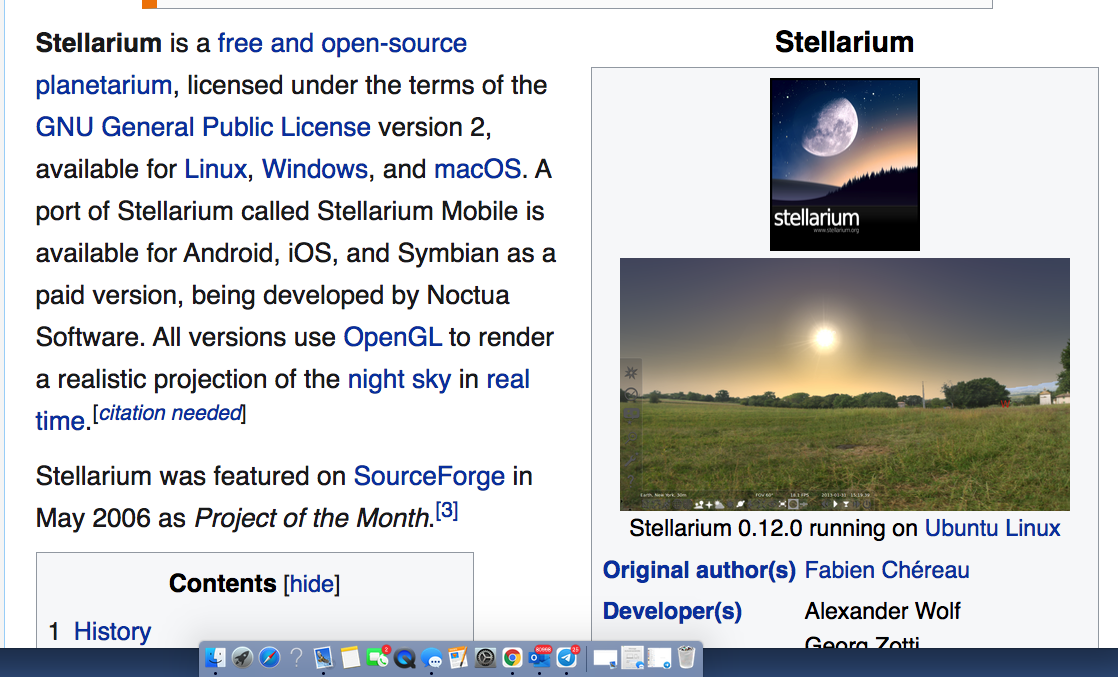Open FaceTime icon with badge 2
The height and width of the screenshot is (677, 1118).
pos(378,657)
